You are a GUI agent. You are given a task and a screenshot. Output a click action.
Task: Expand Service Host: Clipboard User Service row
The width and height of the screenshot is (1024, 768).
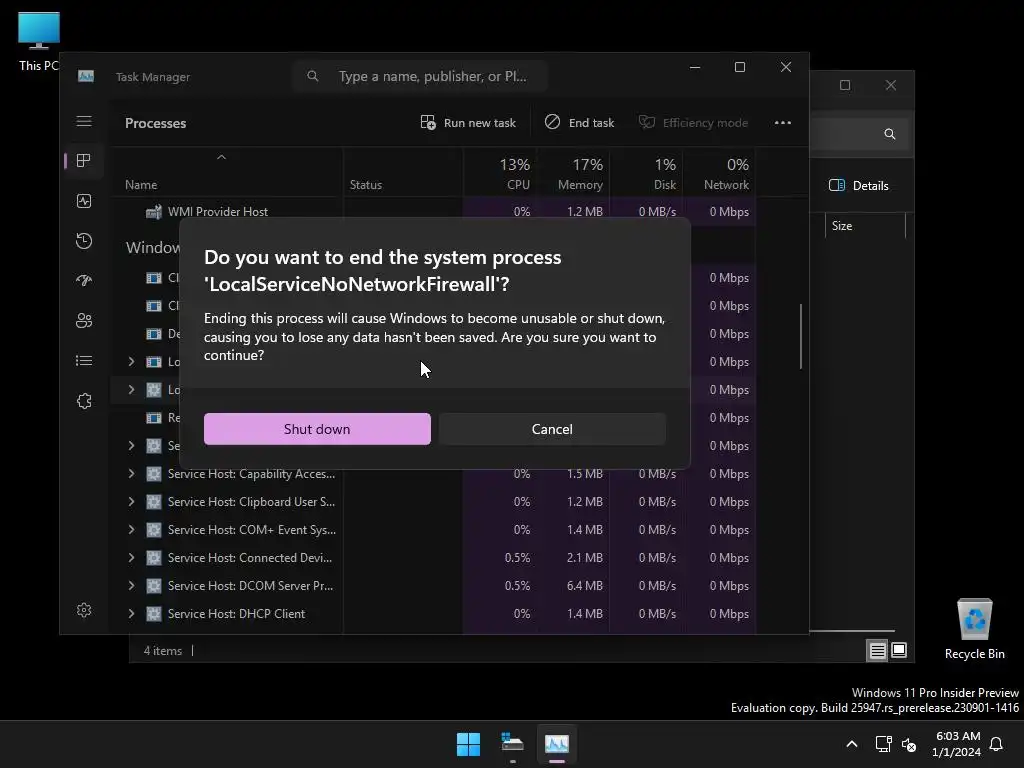pyautogui.click(x=131, y=502)
